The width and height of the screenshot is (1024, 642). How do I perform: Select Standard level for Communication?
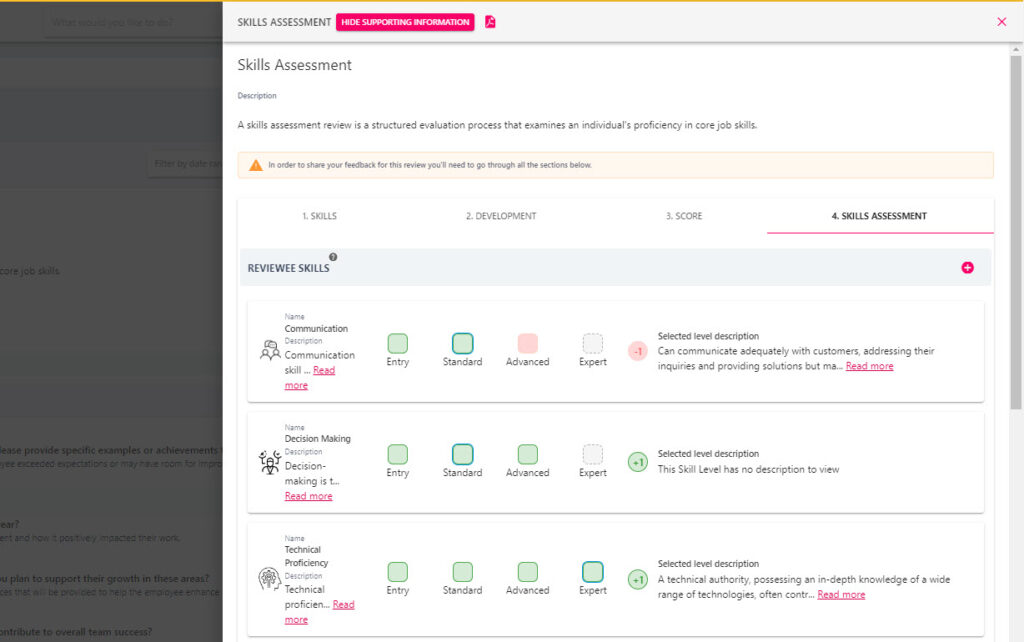point(462,344)
